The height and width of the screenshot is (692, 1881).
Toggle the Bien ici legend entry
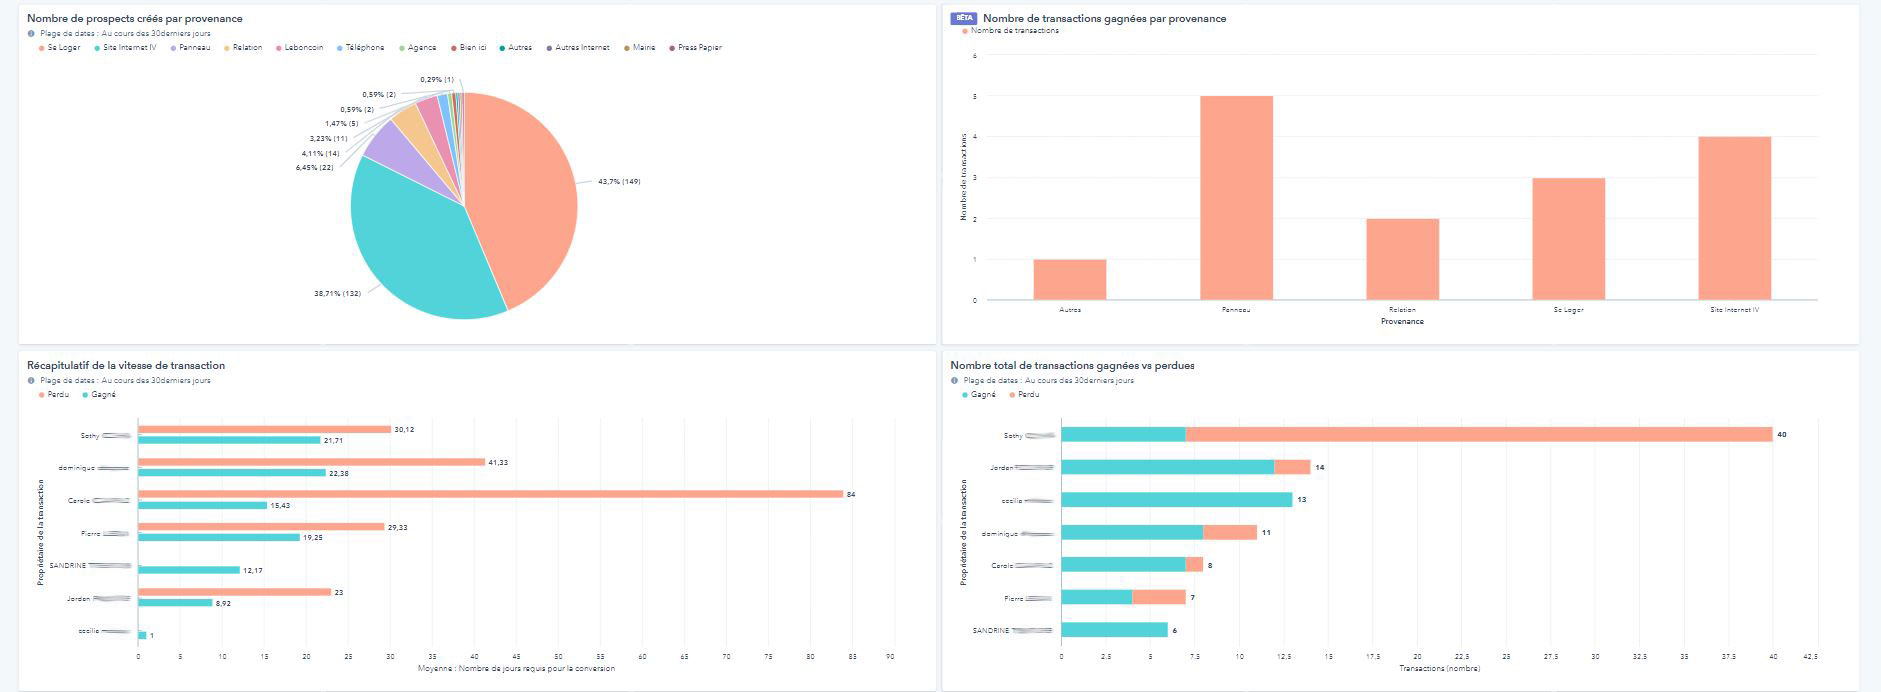[468, 47]
